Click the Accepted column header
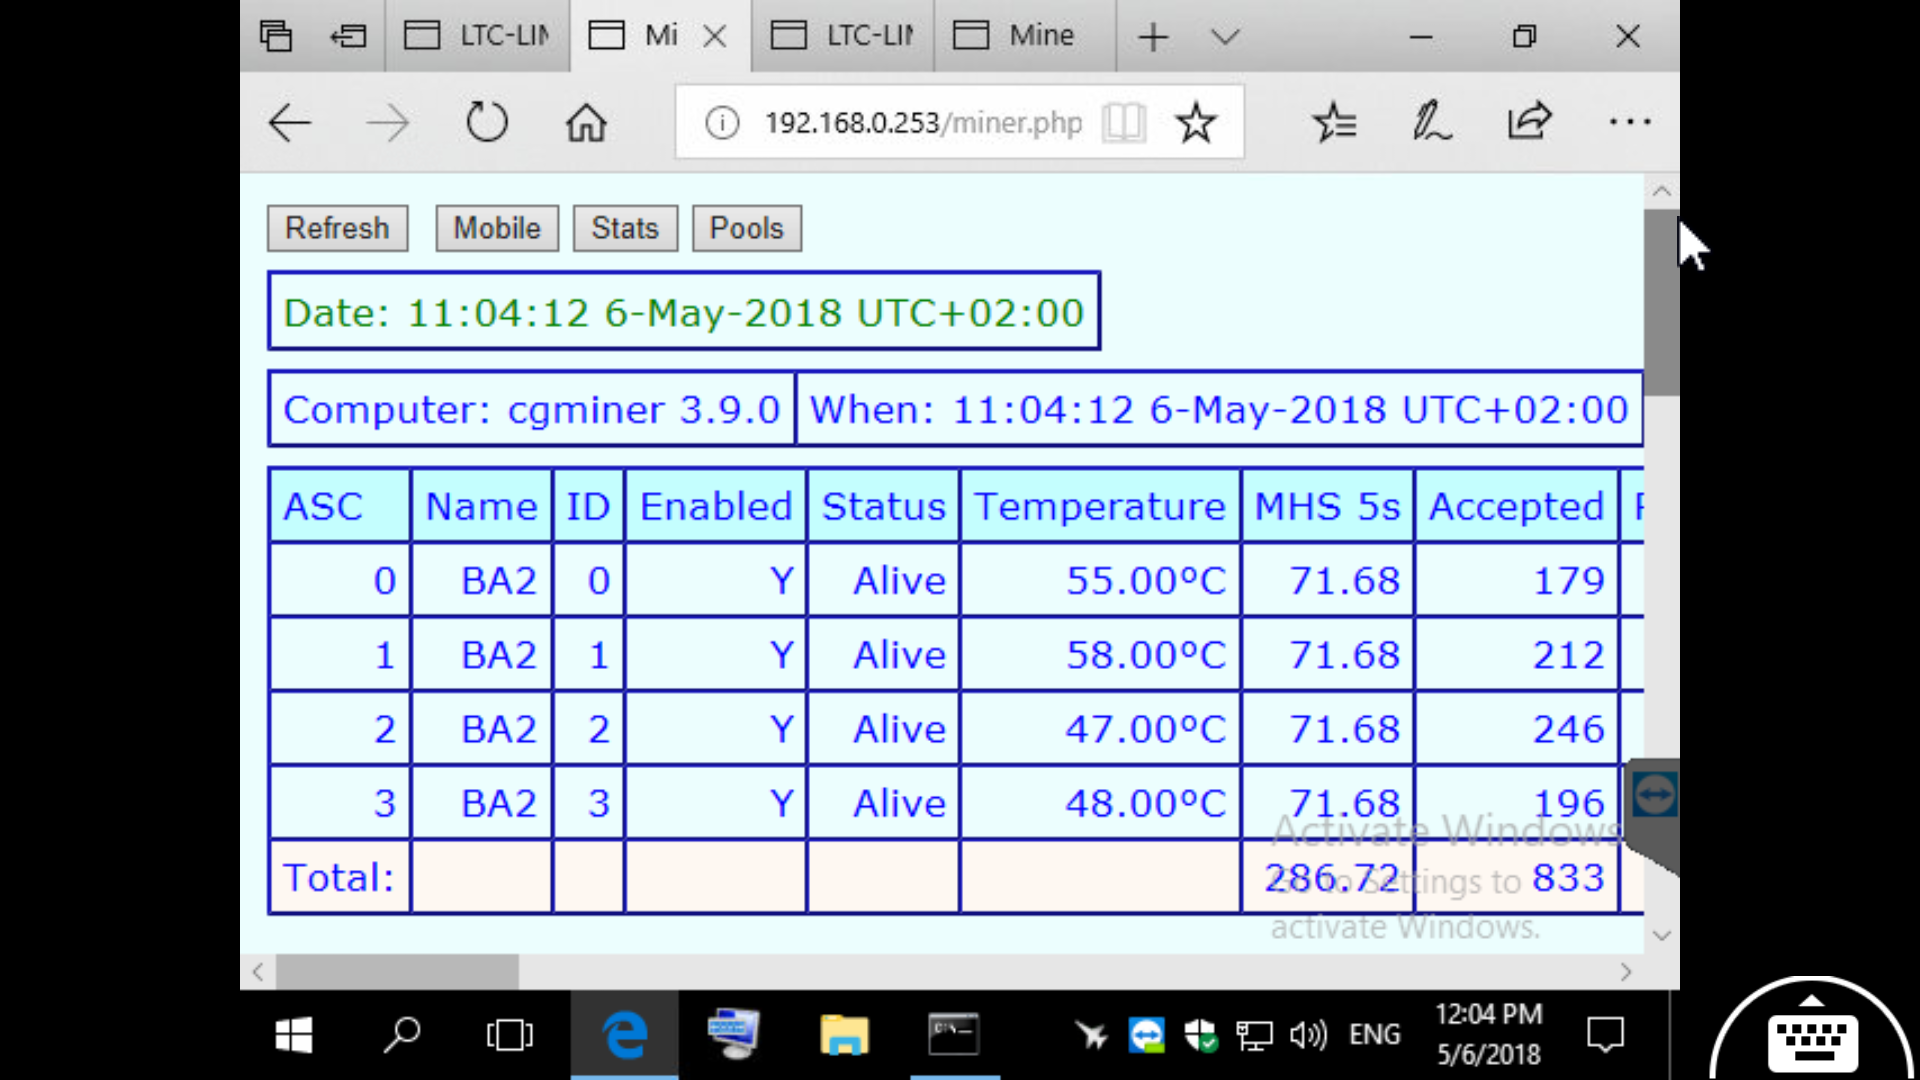Viewport: 1920px width, 1080px height. click(x=1516, y=506)
